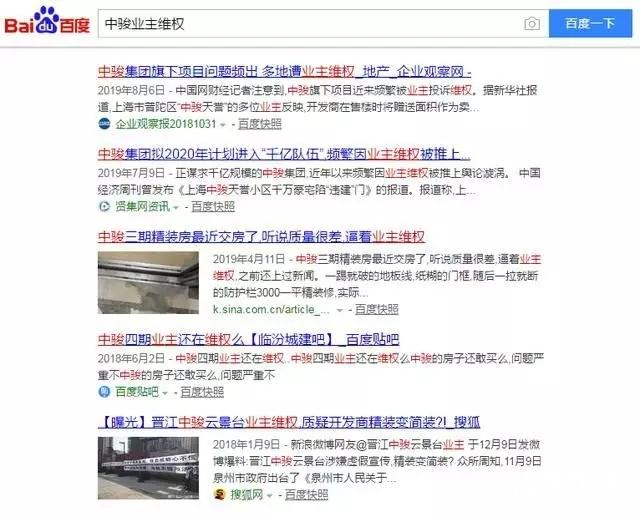Click 企业观察报 source favicon

pos(104,124)
